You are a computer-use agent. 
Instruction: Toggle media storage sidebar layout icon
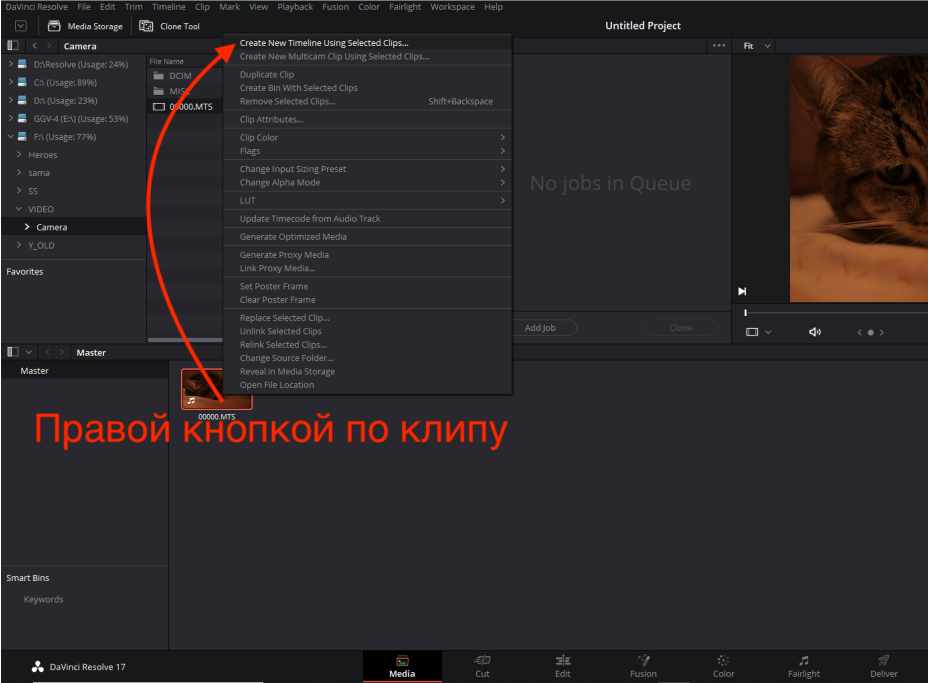pos(12,46)
